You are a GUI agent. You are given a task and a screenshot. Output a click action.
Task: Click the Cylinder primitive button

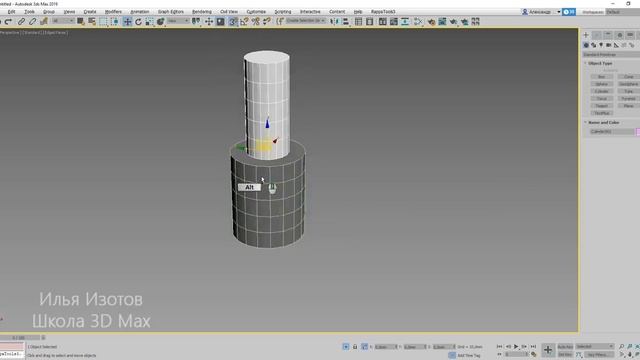point(602,91)
